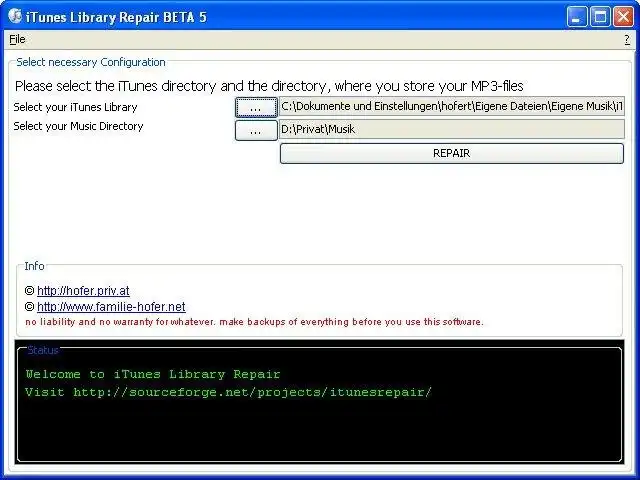
Task: Maximize the iTunes Library Repair window
Action: pos(600,17)
